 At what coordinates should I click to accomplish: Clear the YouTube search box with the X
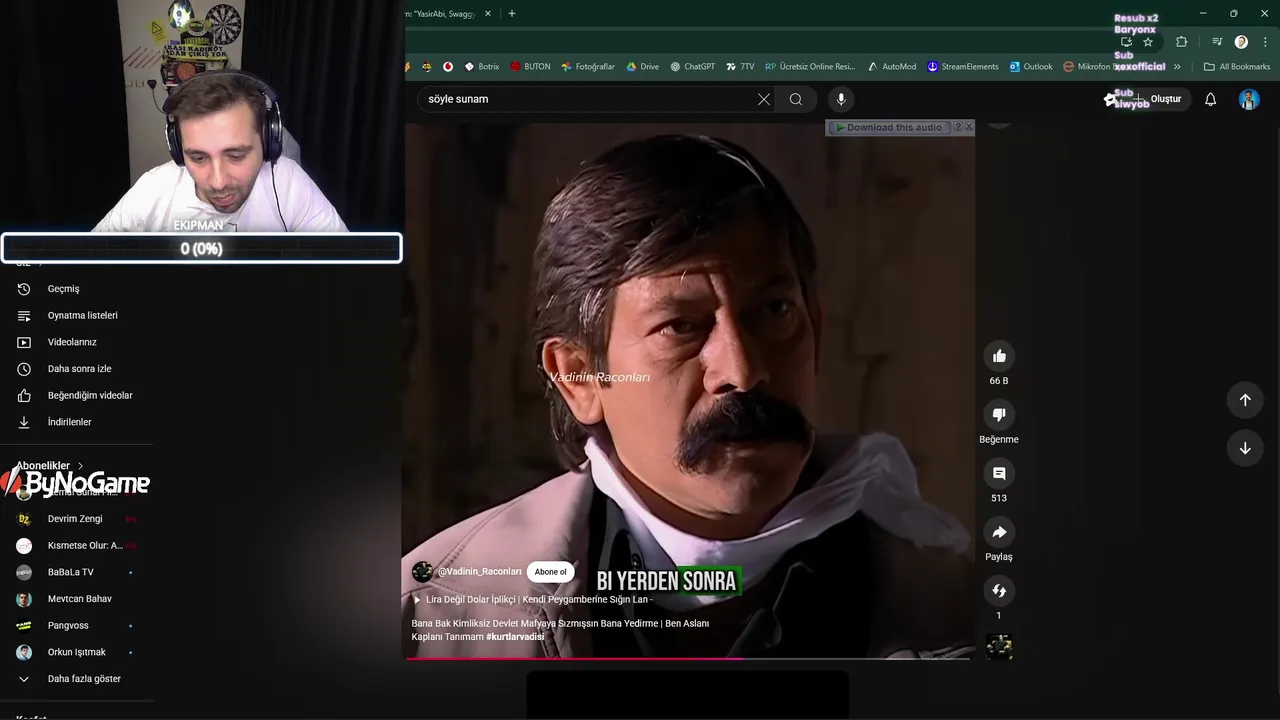click(764, 99)
